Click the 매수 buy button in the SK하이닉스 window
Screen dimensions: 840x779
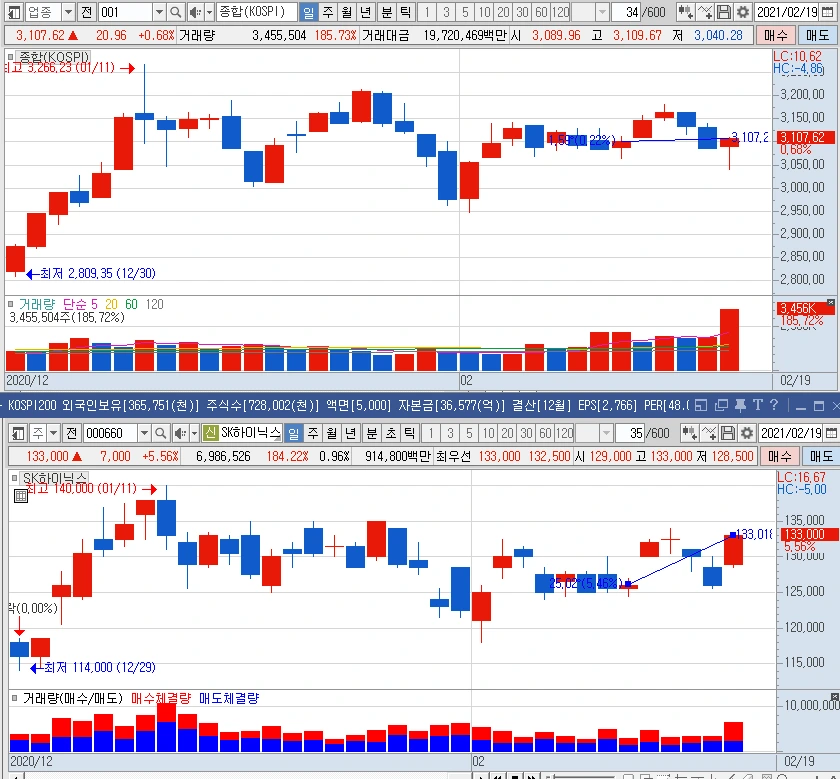point(779,456)
